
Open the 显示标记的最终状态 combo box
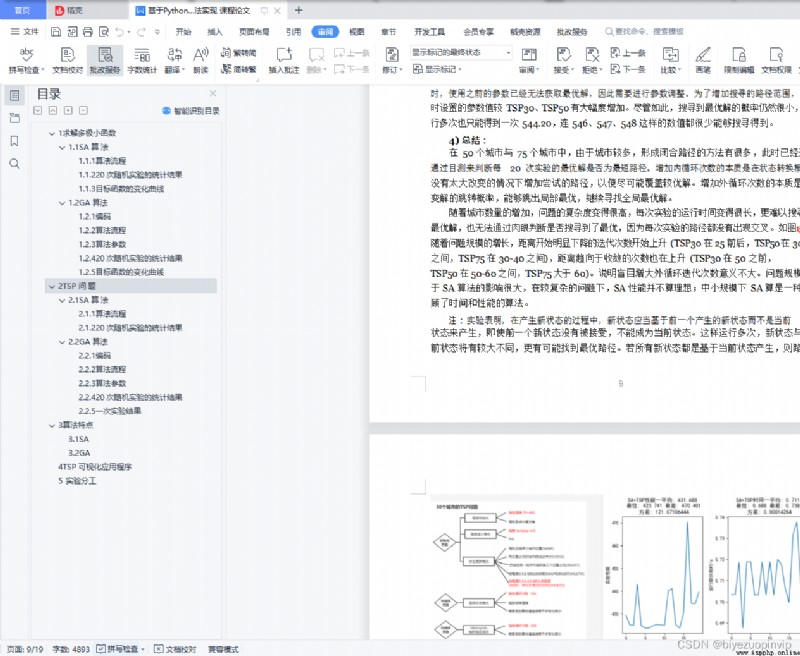[461, 53]
